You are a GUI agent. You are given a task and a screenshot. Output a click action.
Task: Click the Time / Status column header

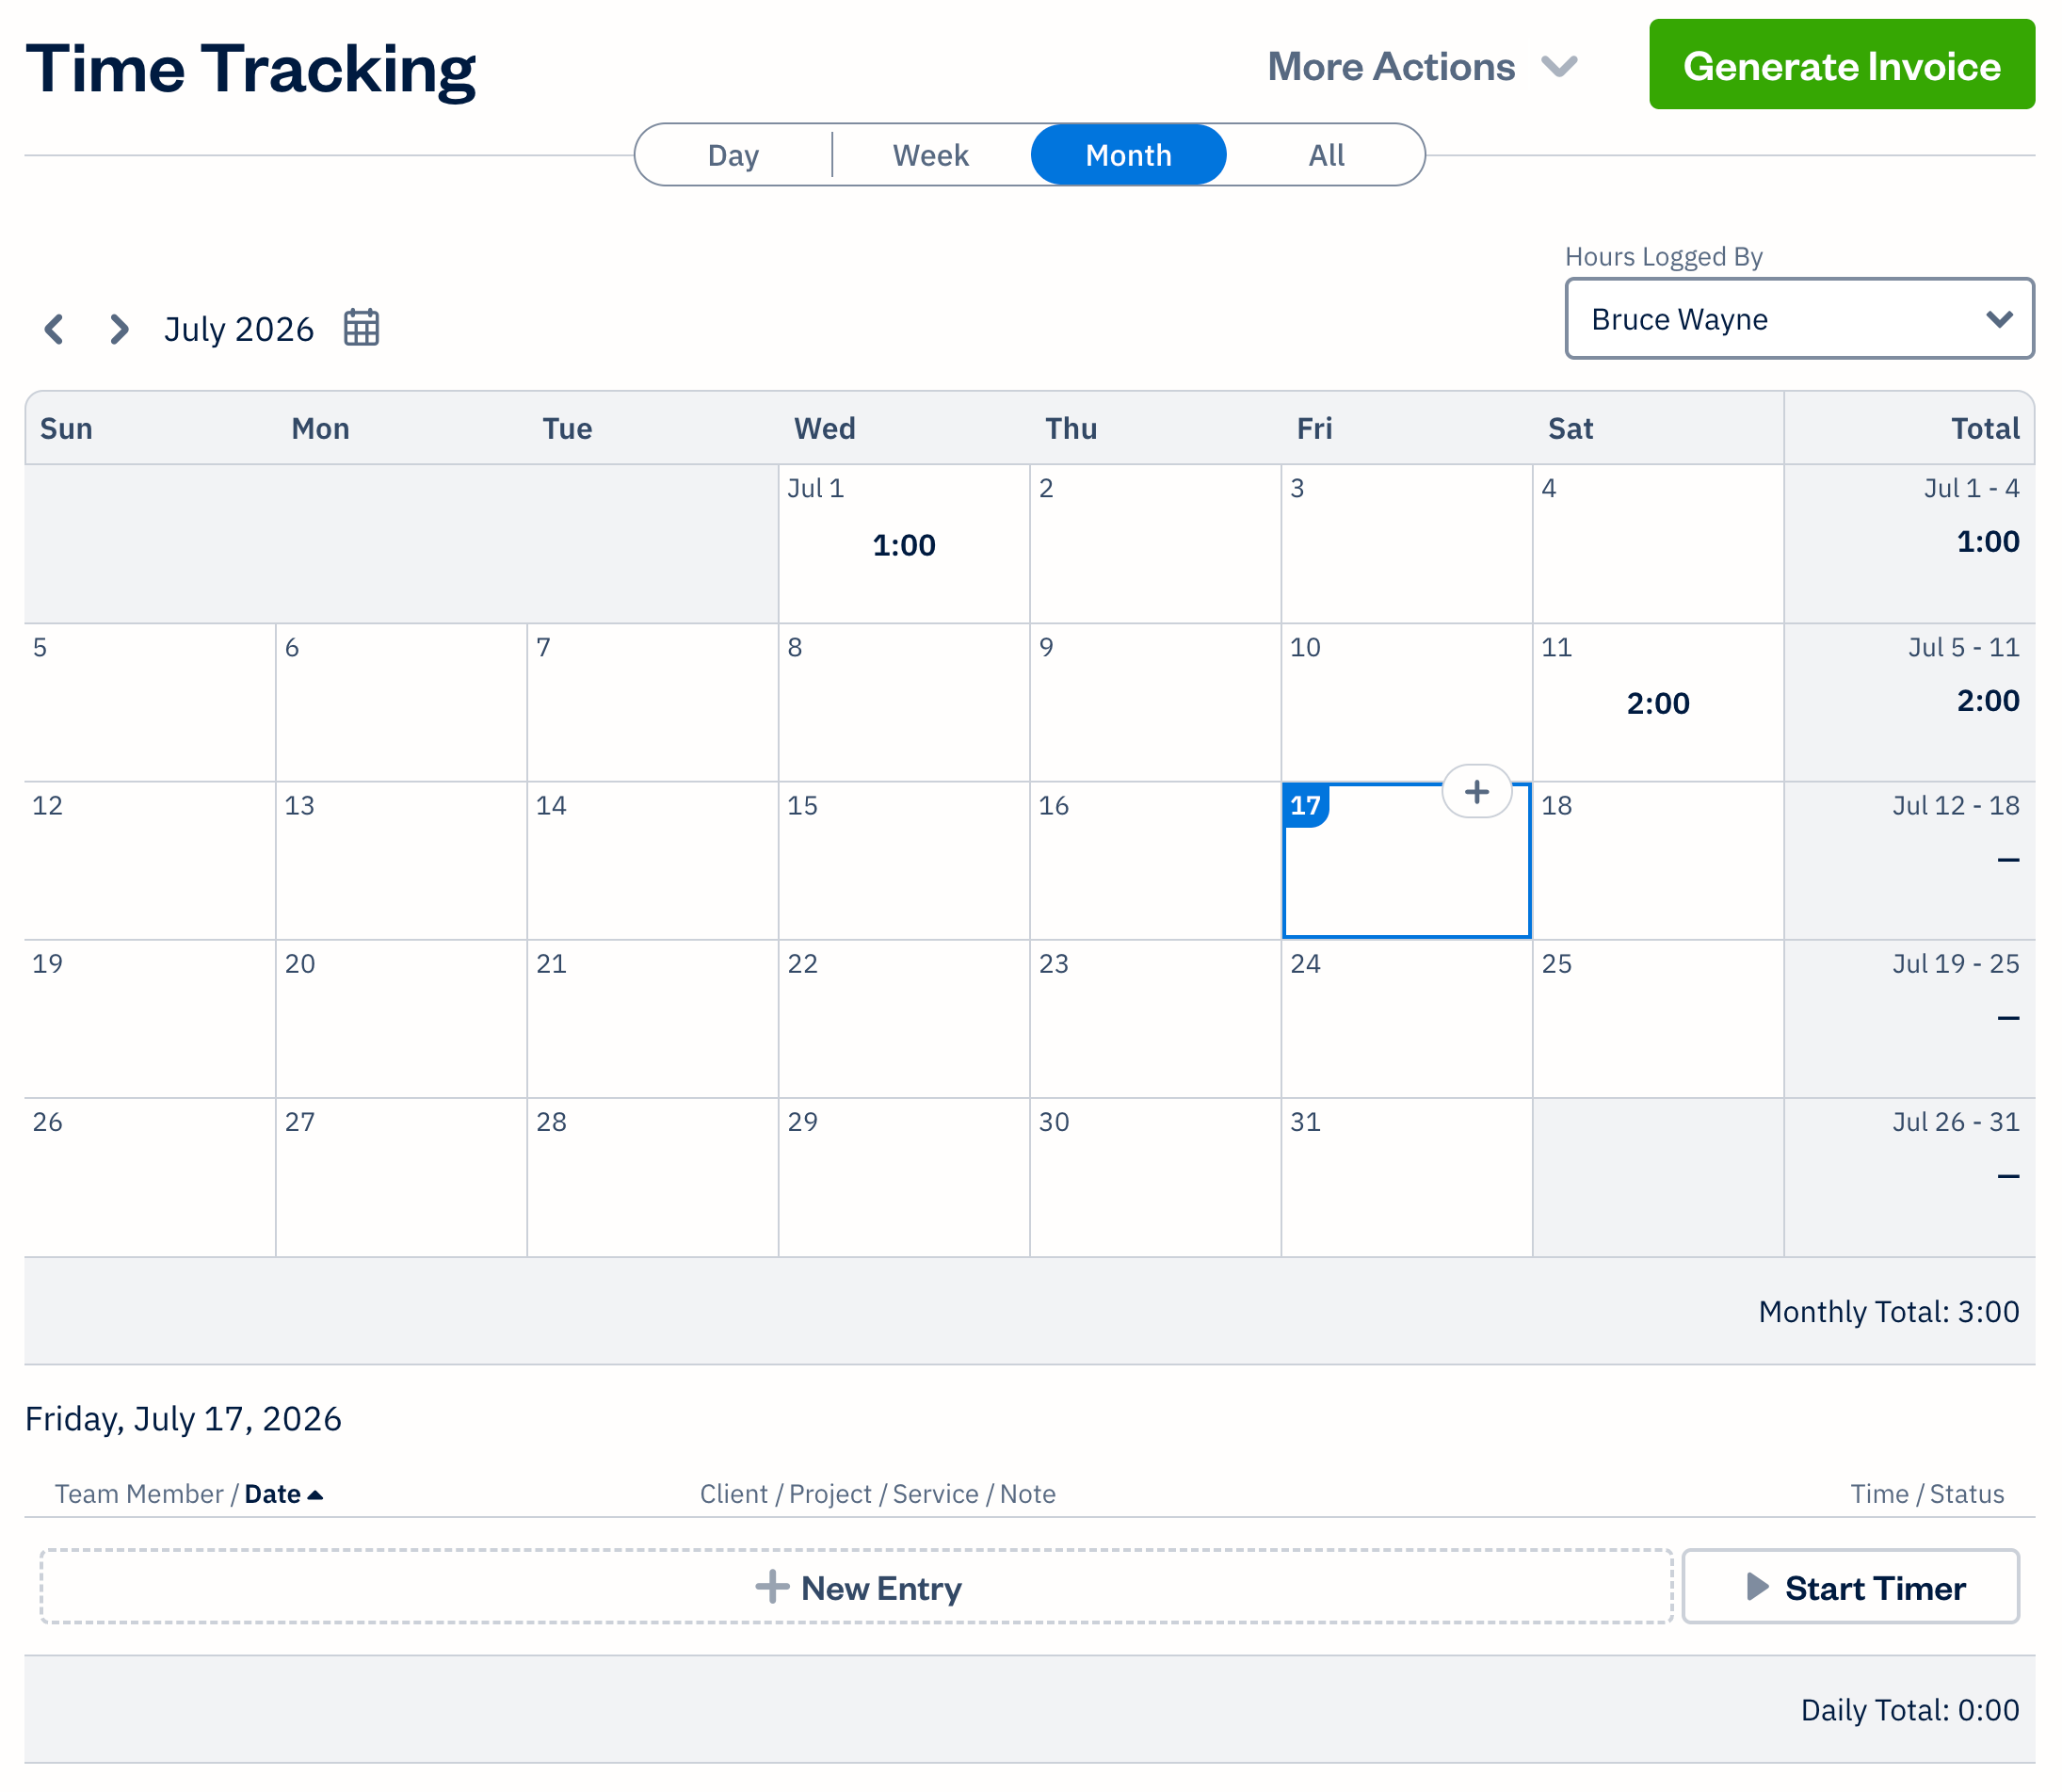[1927, 1494]
